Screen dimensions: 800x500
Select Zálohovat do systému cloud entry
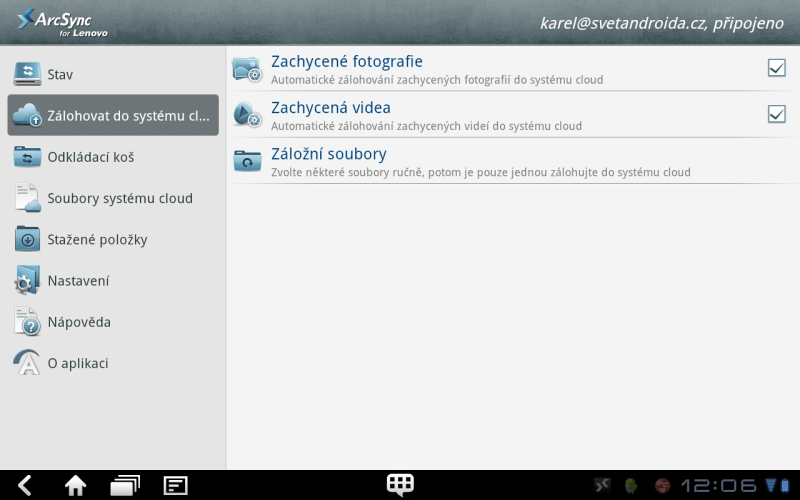coord(113,115)
